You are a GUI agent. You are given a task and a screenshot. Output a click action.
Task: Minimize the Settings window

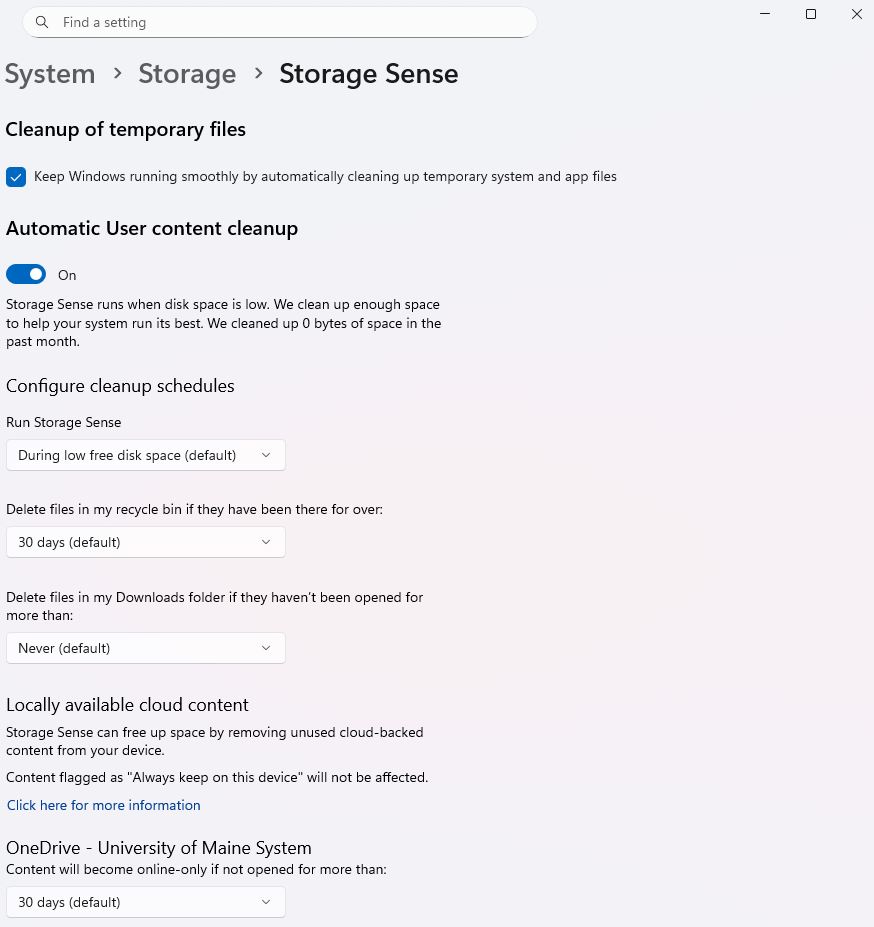765,14
